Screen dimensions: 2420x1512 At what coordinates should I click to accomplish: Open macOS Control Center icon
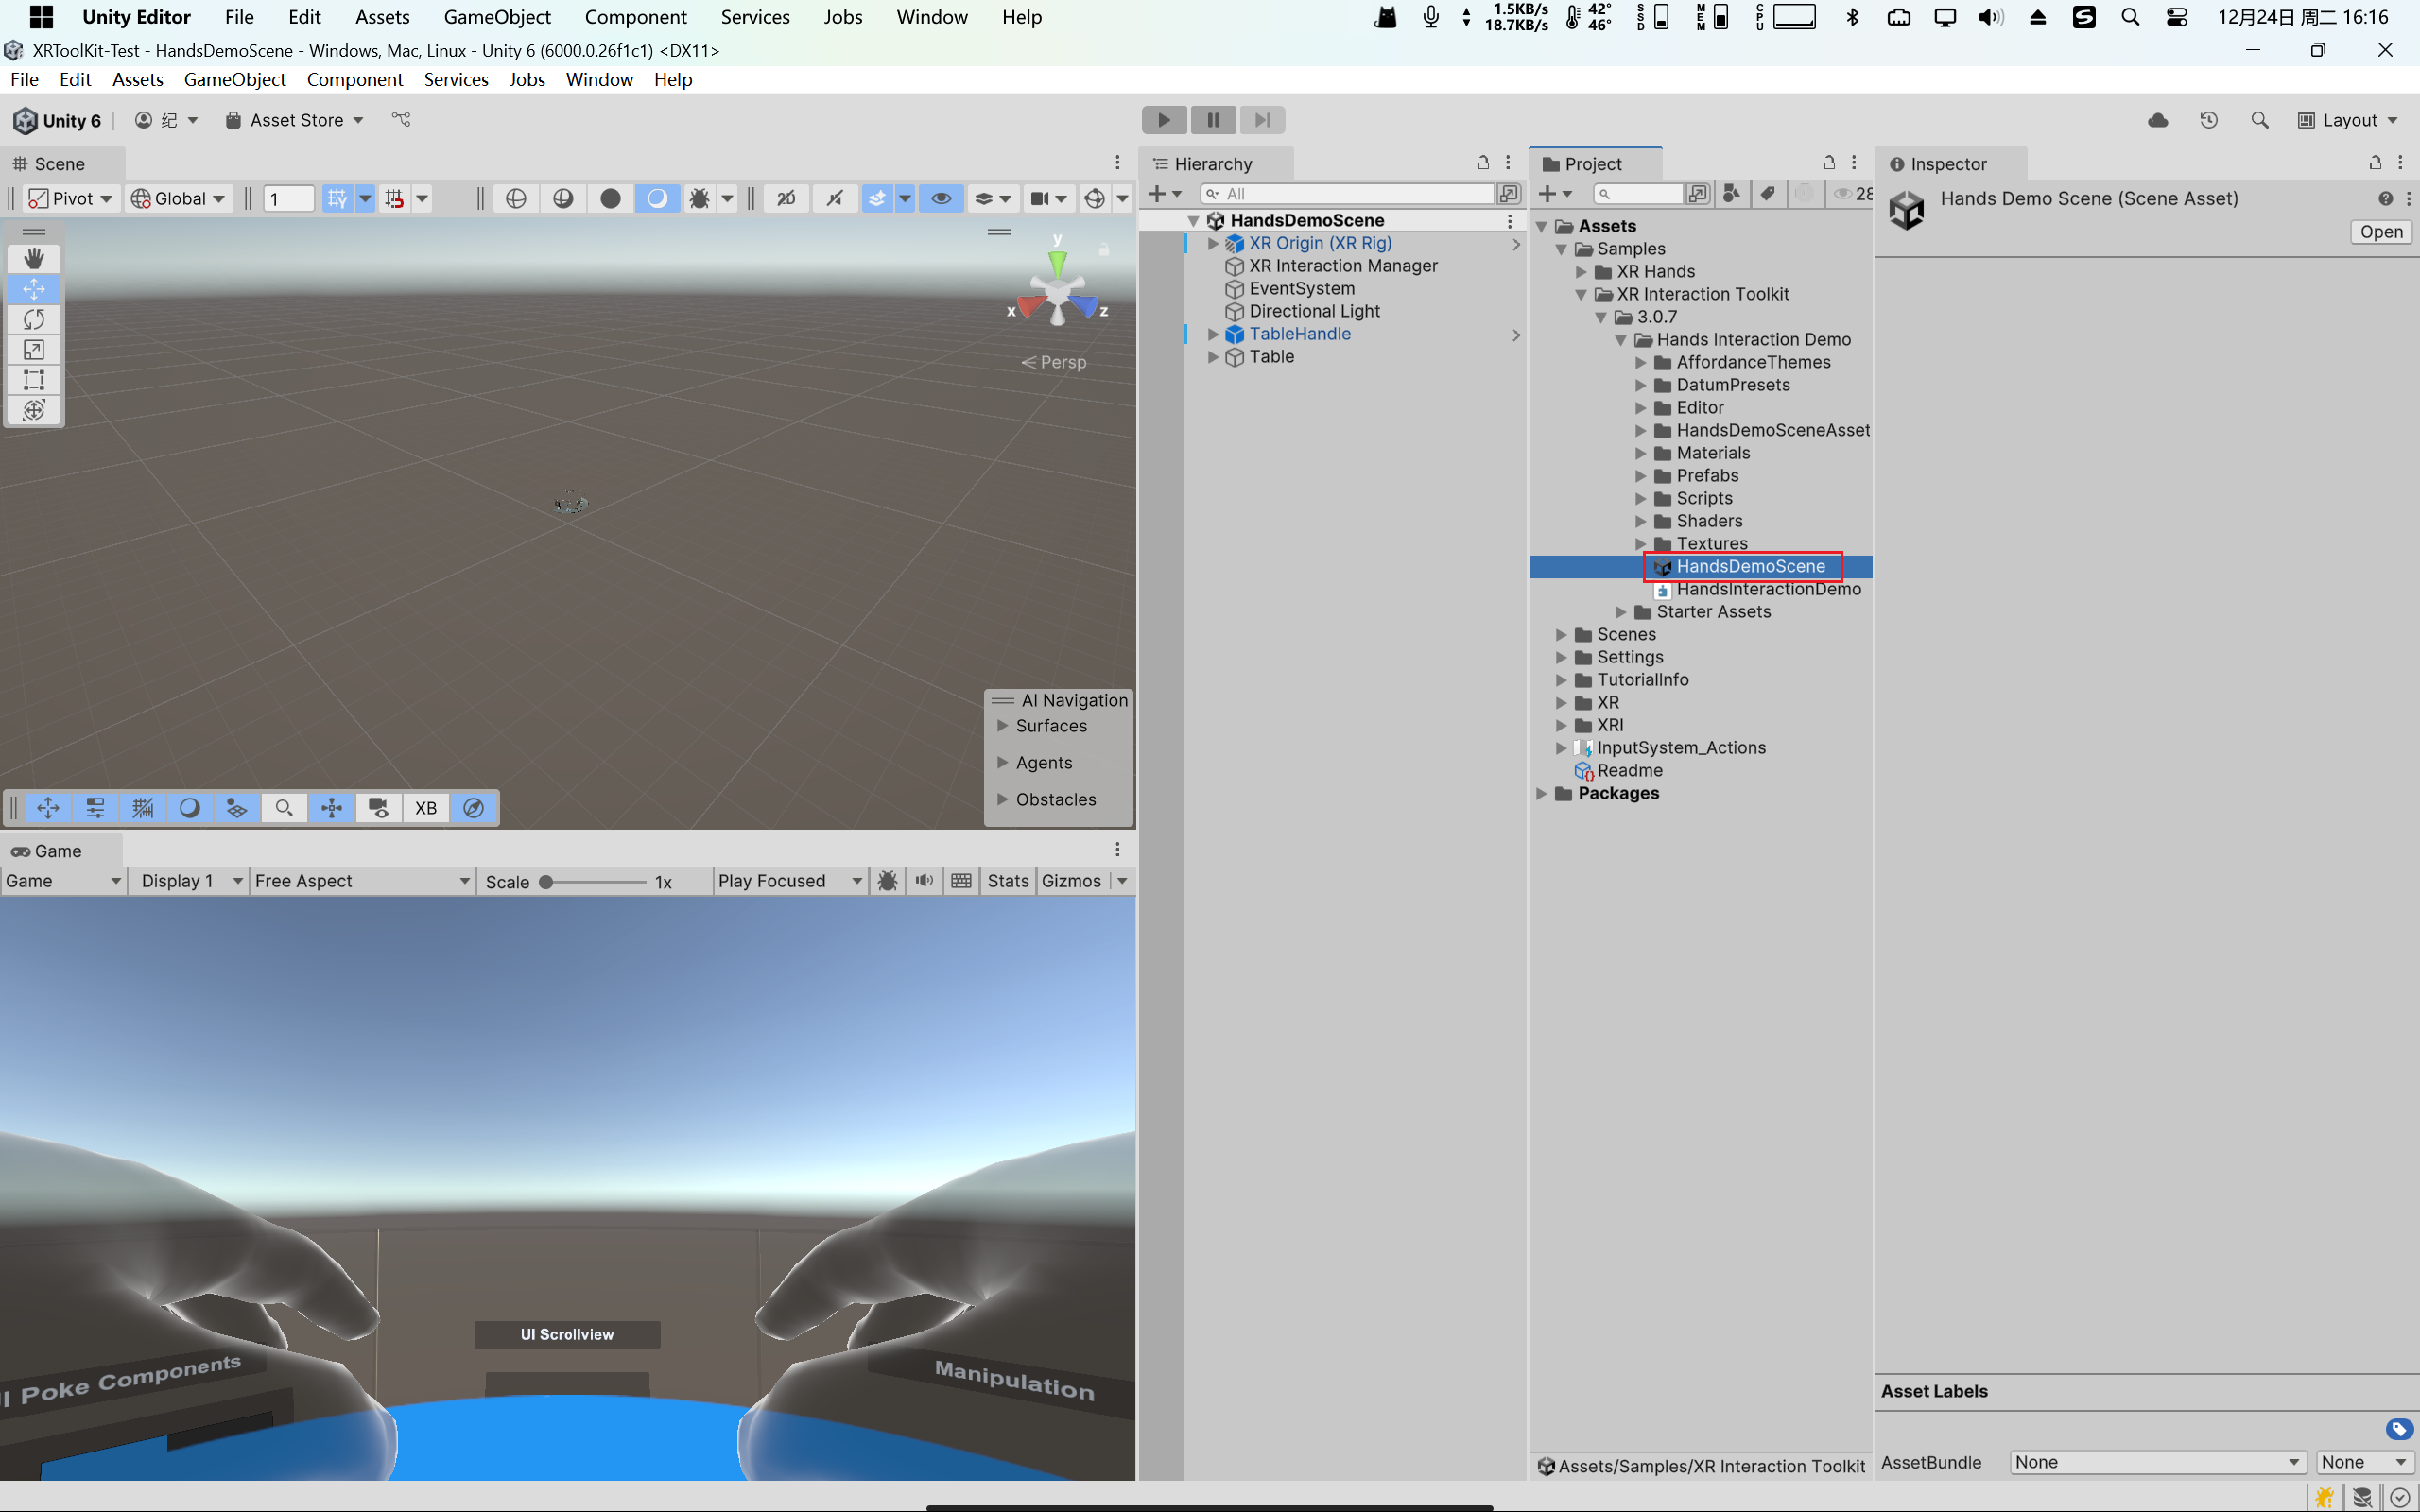click(x=2176, y=17)
